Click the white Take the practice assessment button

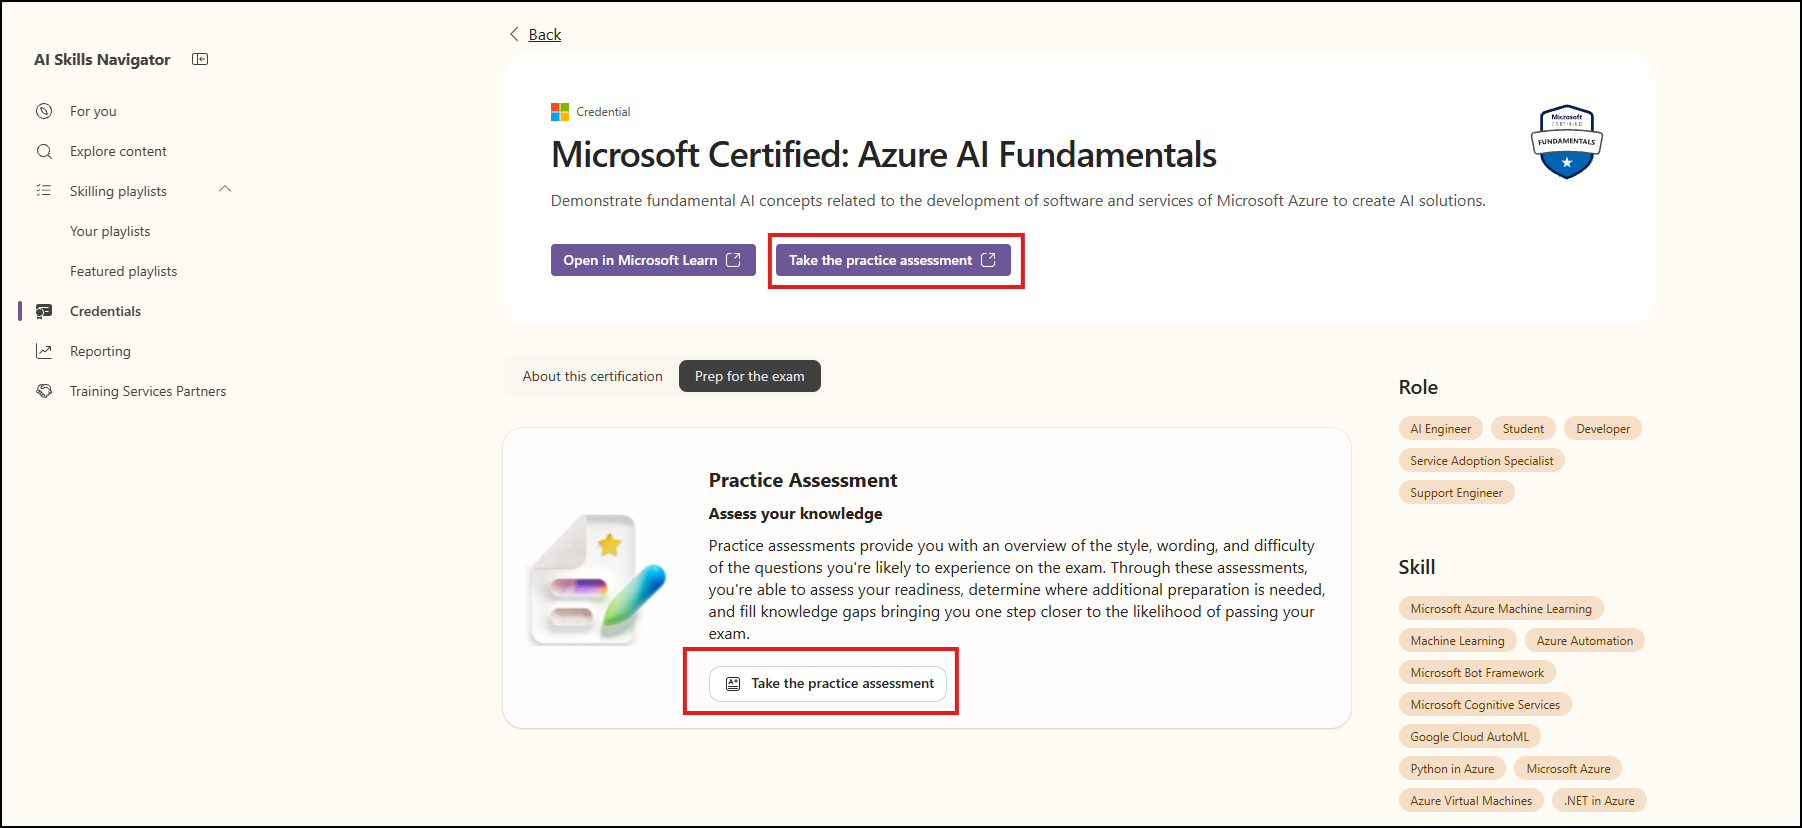click(x=828, y=684)
